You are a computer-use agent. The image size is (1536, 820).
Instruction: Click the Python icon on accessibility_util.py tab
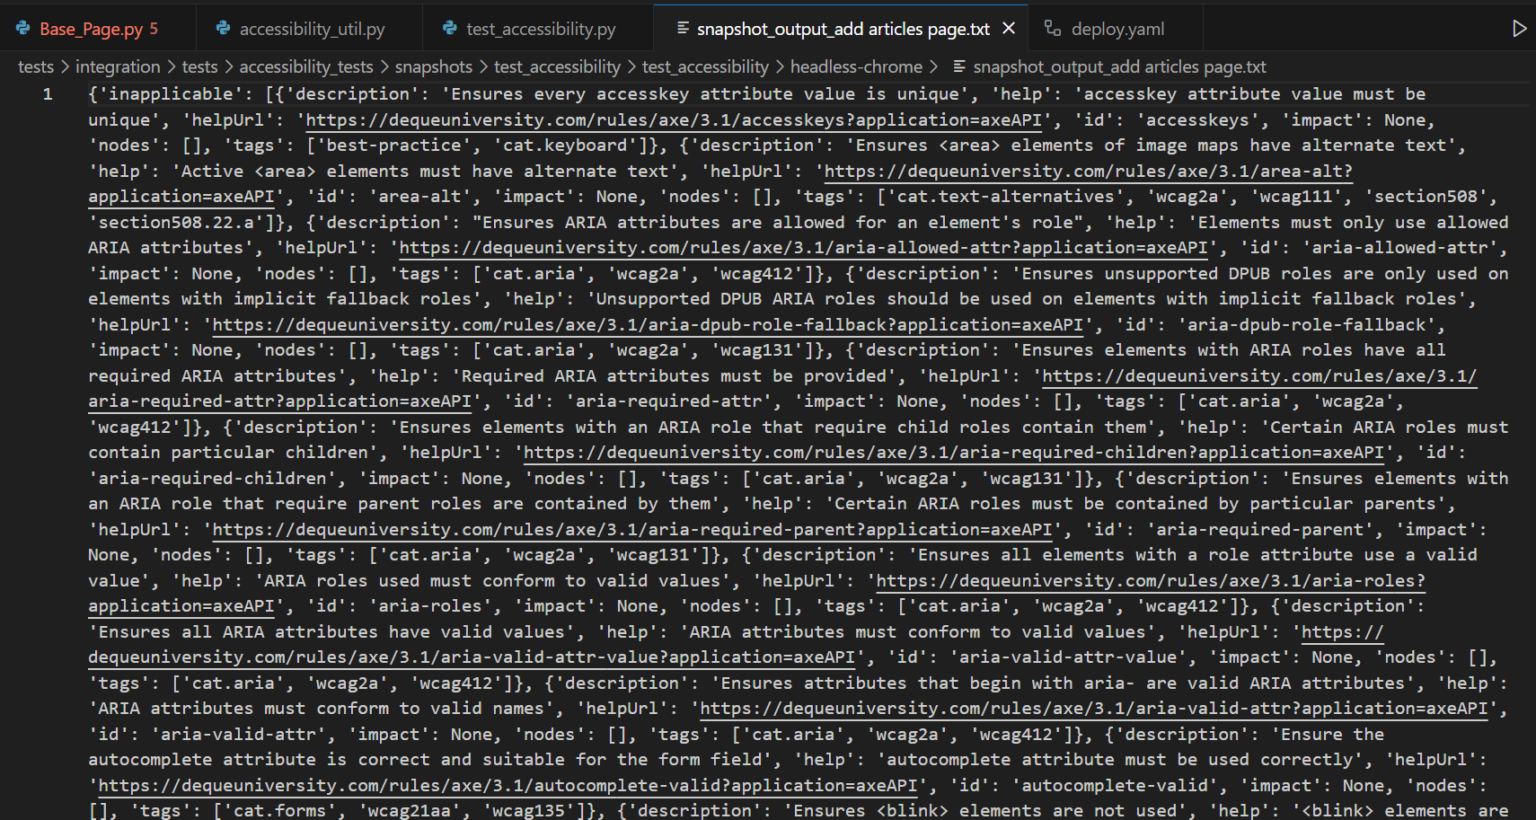(222, 28)
